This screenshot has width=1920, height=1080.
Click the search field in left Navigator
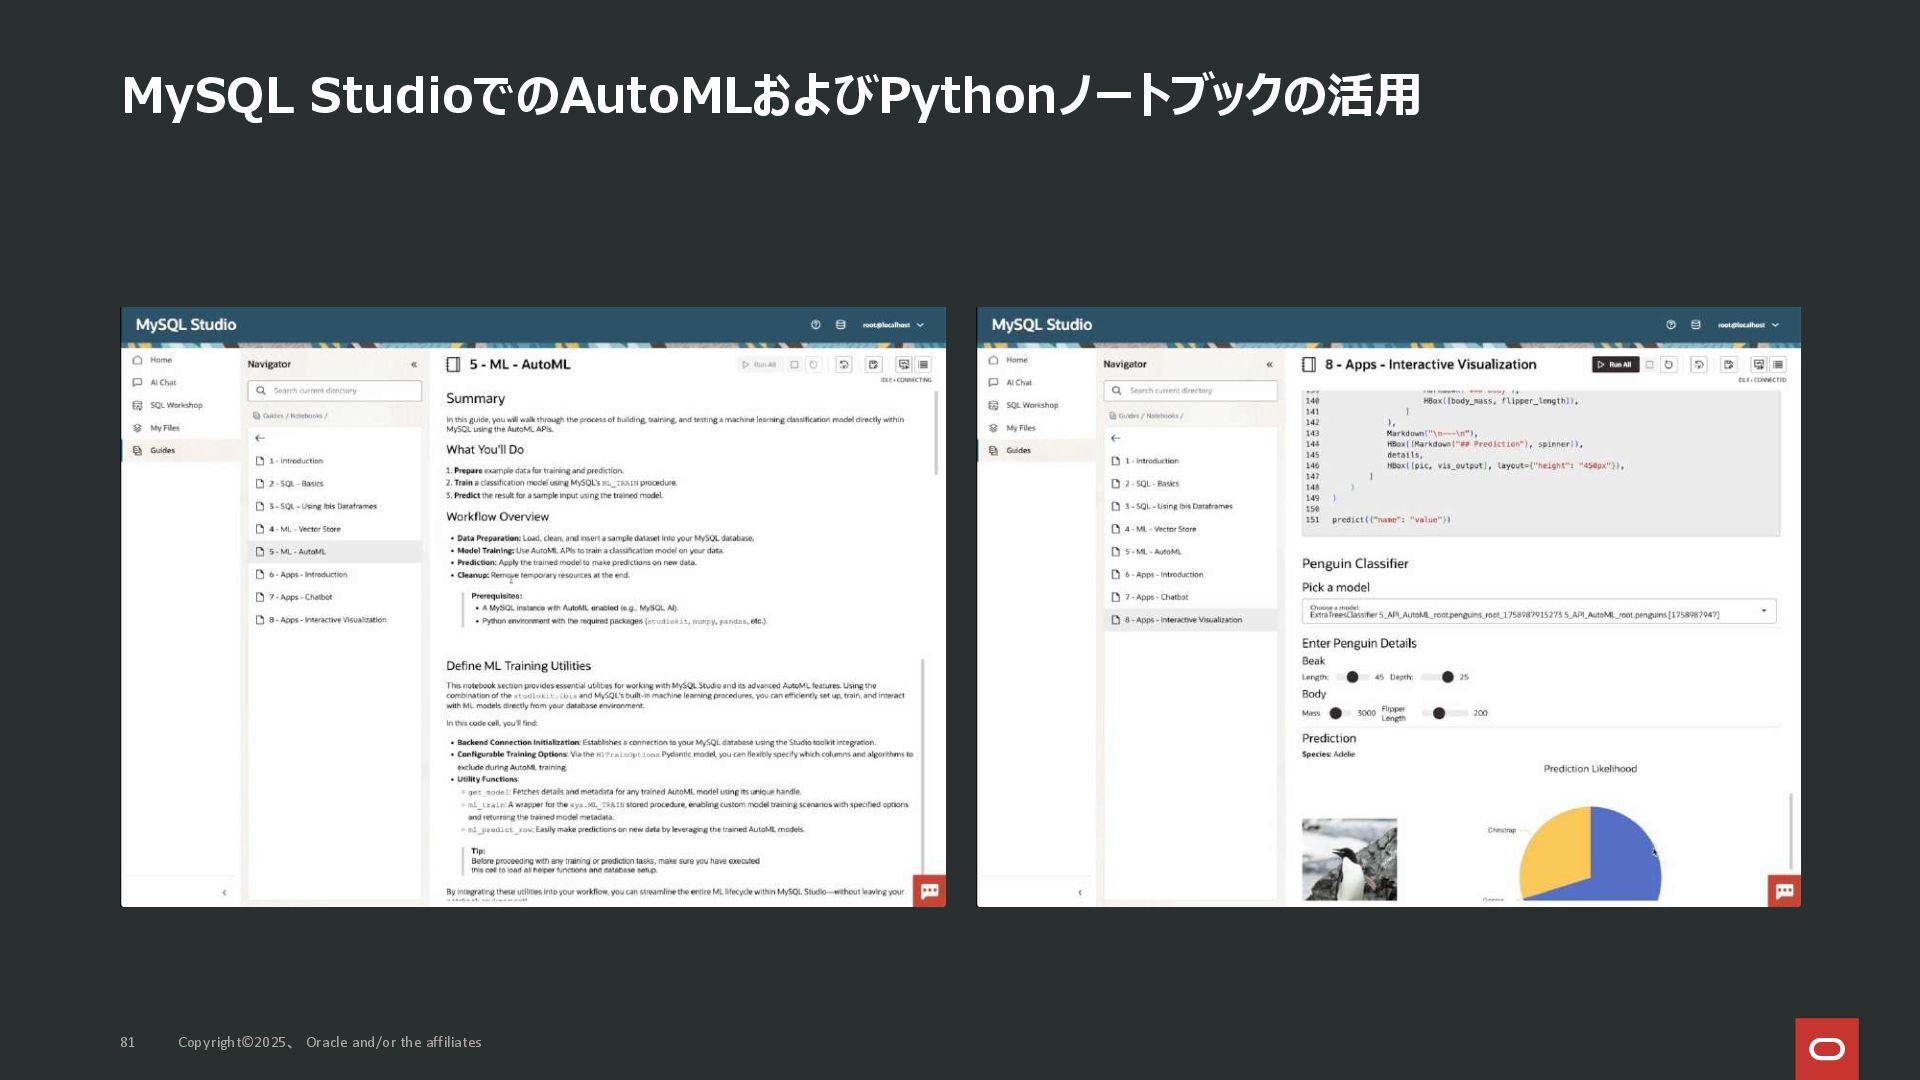pyautogui.click(x=335, y=391)
